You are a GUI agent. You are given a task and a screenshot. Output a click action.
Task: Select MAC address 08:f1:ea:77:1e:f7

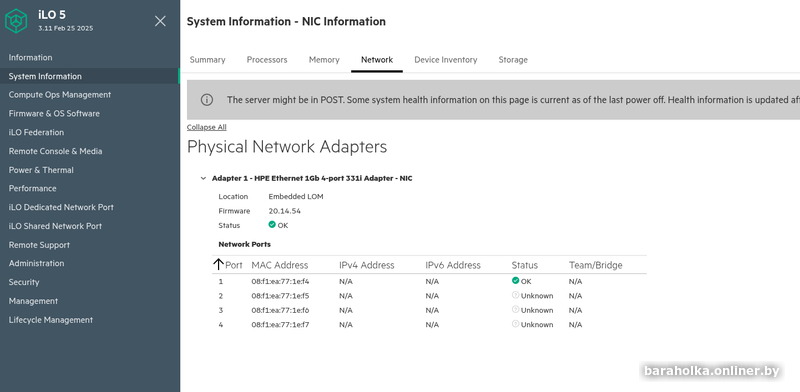(280, 324)
